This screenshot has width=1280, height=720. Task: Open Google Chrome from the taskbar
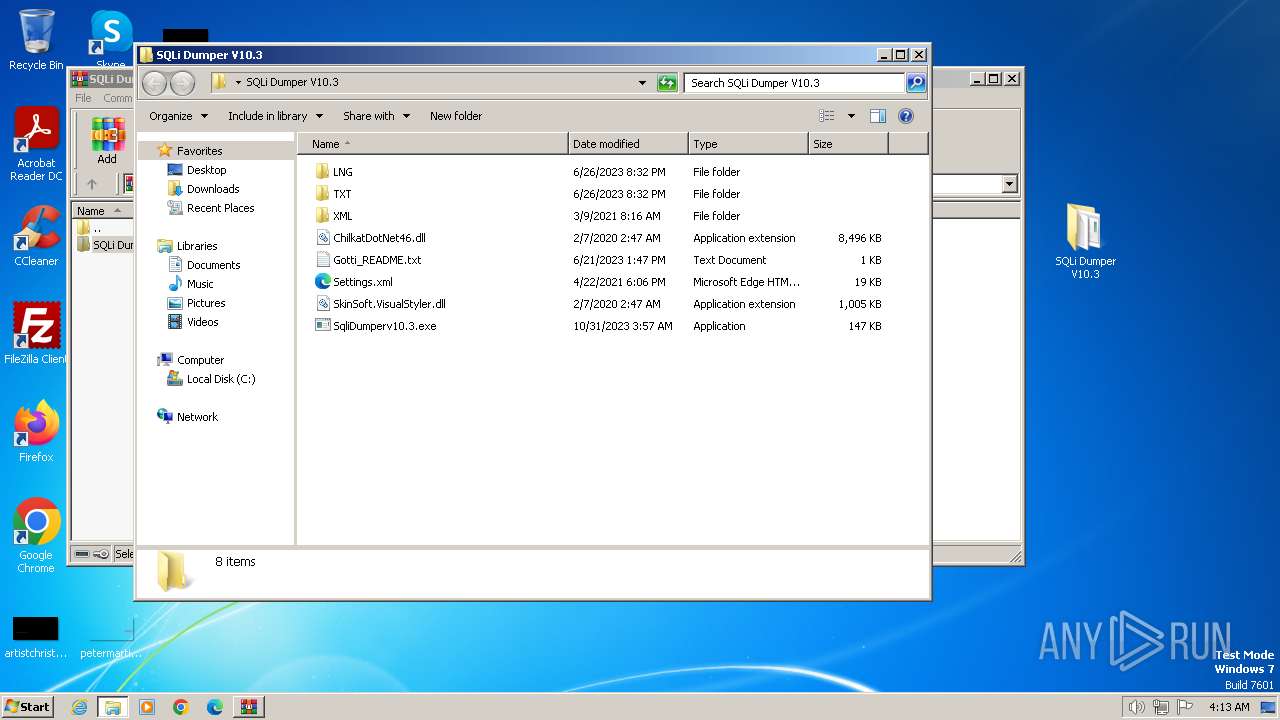181,707
